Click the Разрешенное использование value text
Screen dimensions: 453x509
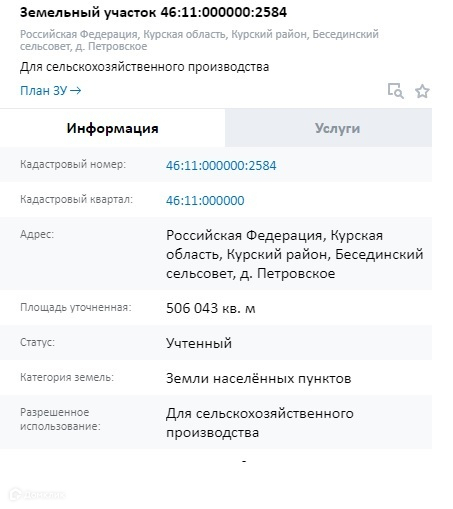click(260, 423)
